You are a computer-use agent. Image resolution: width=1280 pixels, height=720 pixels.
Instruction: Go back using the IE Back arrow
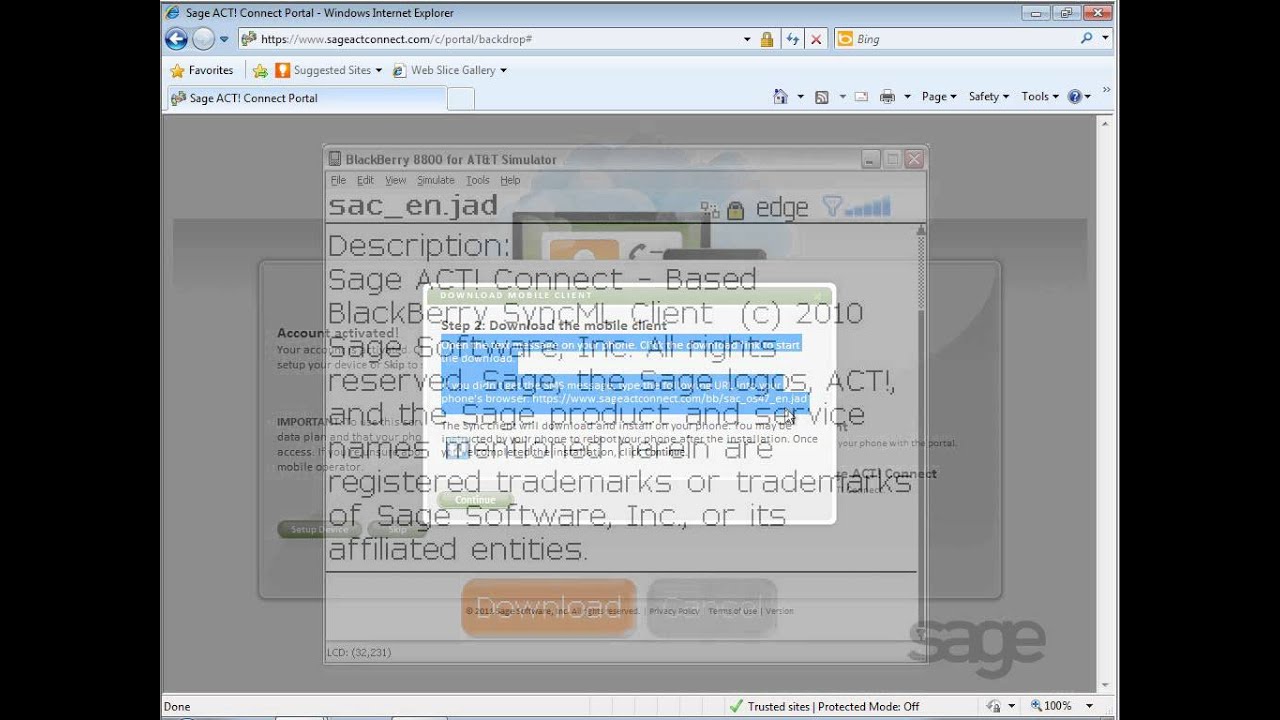176,39
